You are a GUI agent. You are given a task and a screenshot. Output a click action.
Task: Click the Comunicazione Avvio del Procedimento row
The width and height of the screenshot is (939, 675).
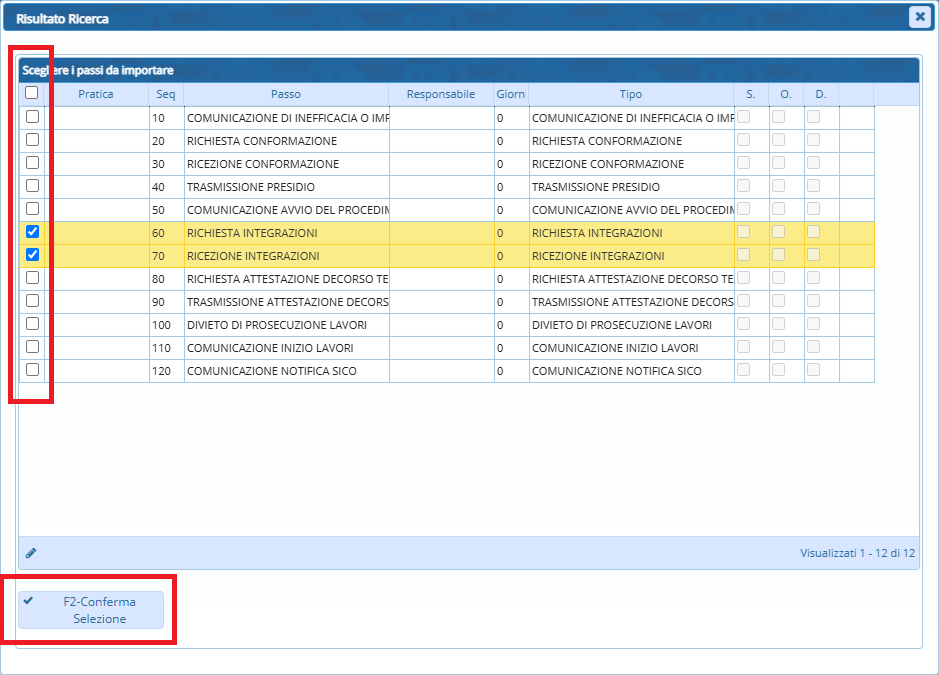click(x=287, y=210)
